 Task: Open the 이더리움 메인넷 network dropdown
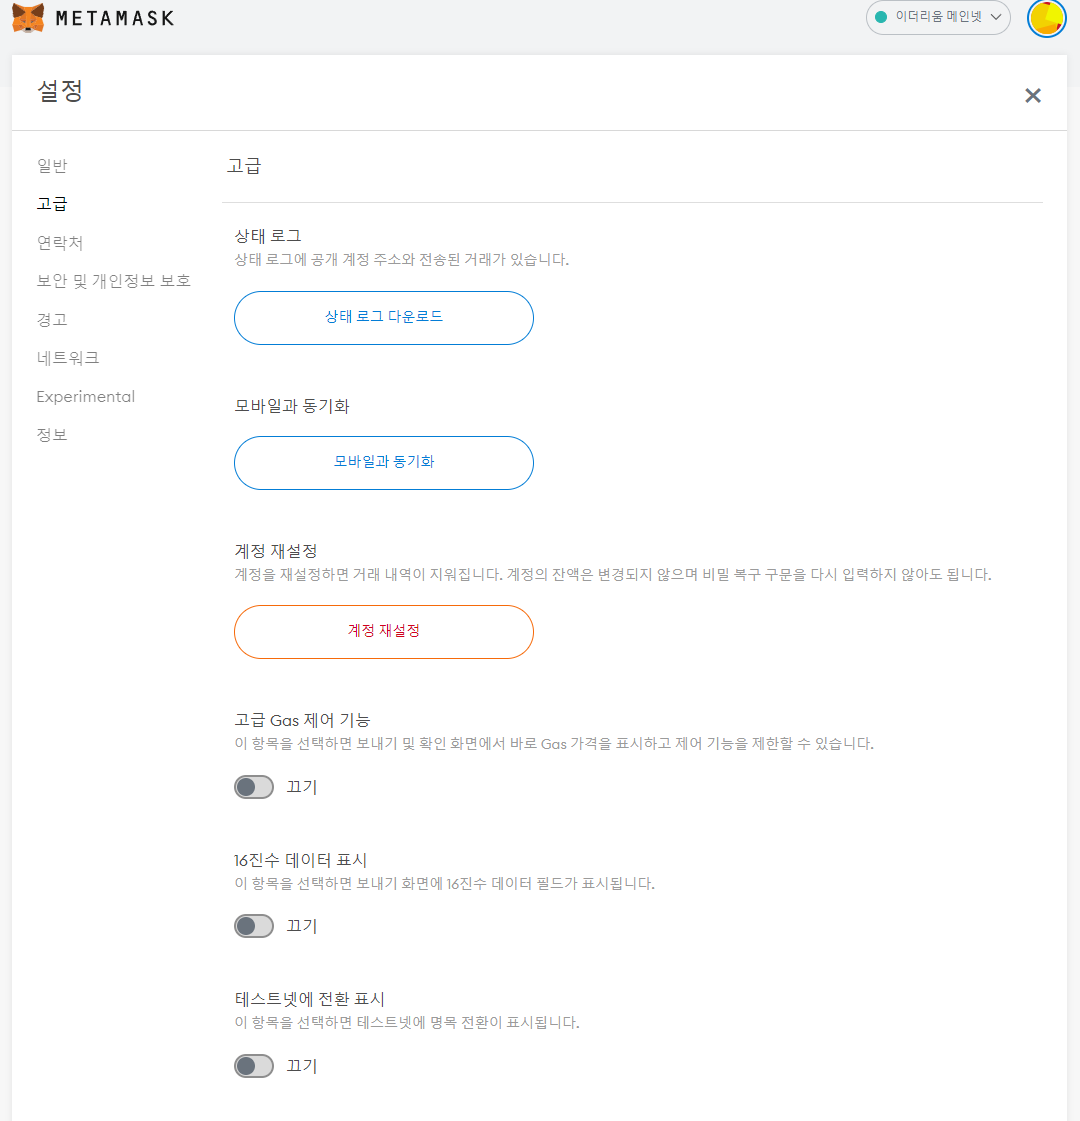coord(938,17)
